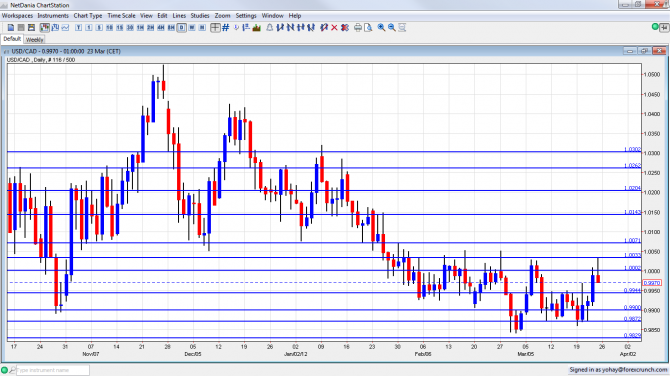Toggle the chart grid (#) icon
This screenshot has width=670, height=376.
coord(226,28)
